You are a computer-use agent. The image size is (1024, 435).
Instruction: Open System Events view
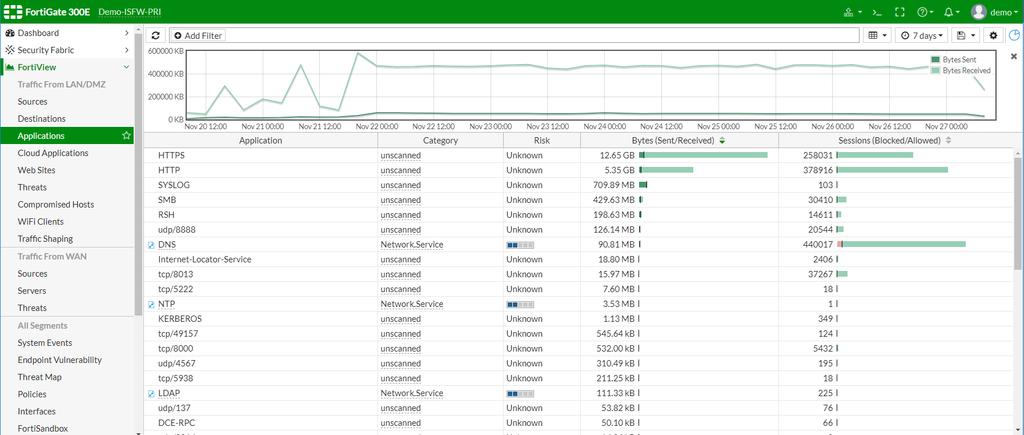coord(45,342)
